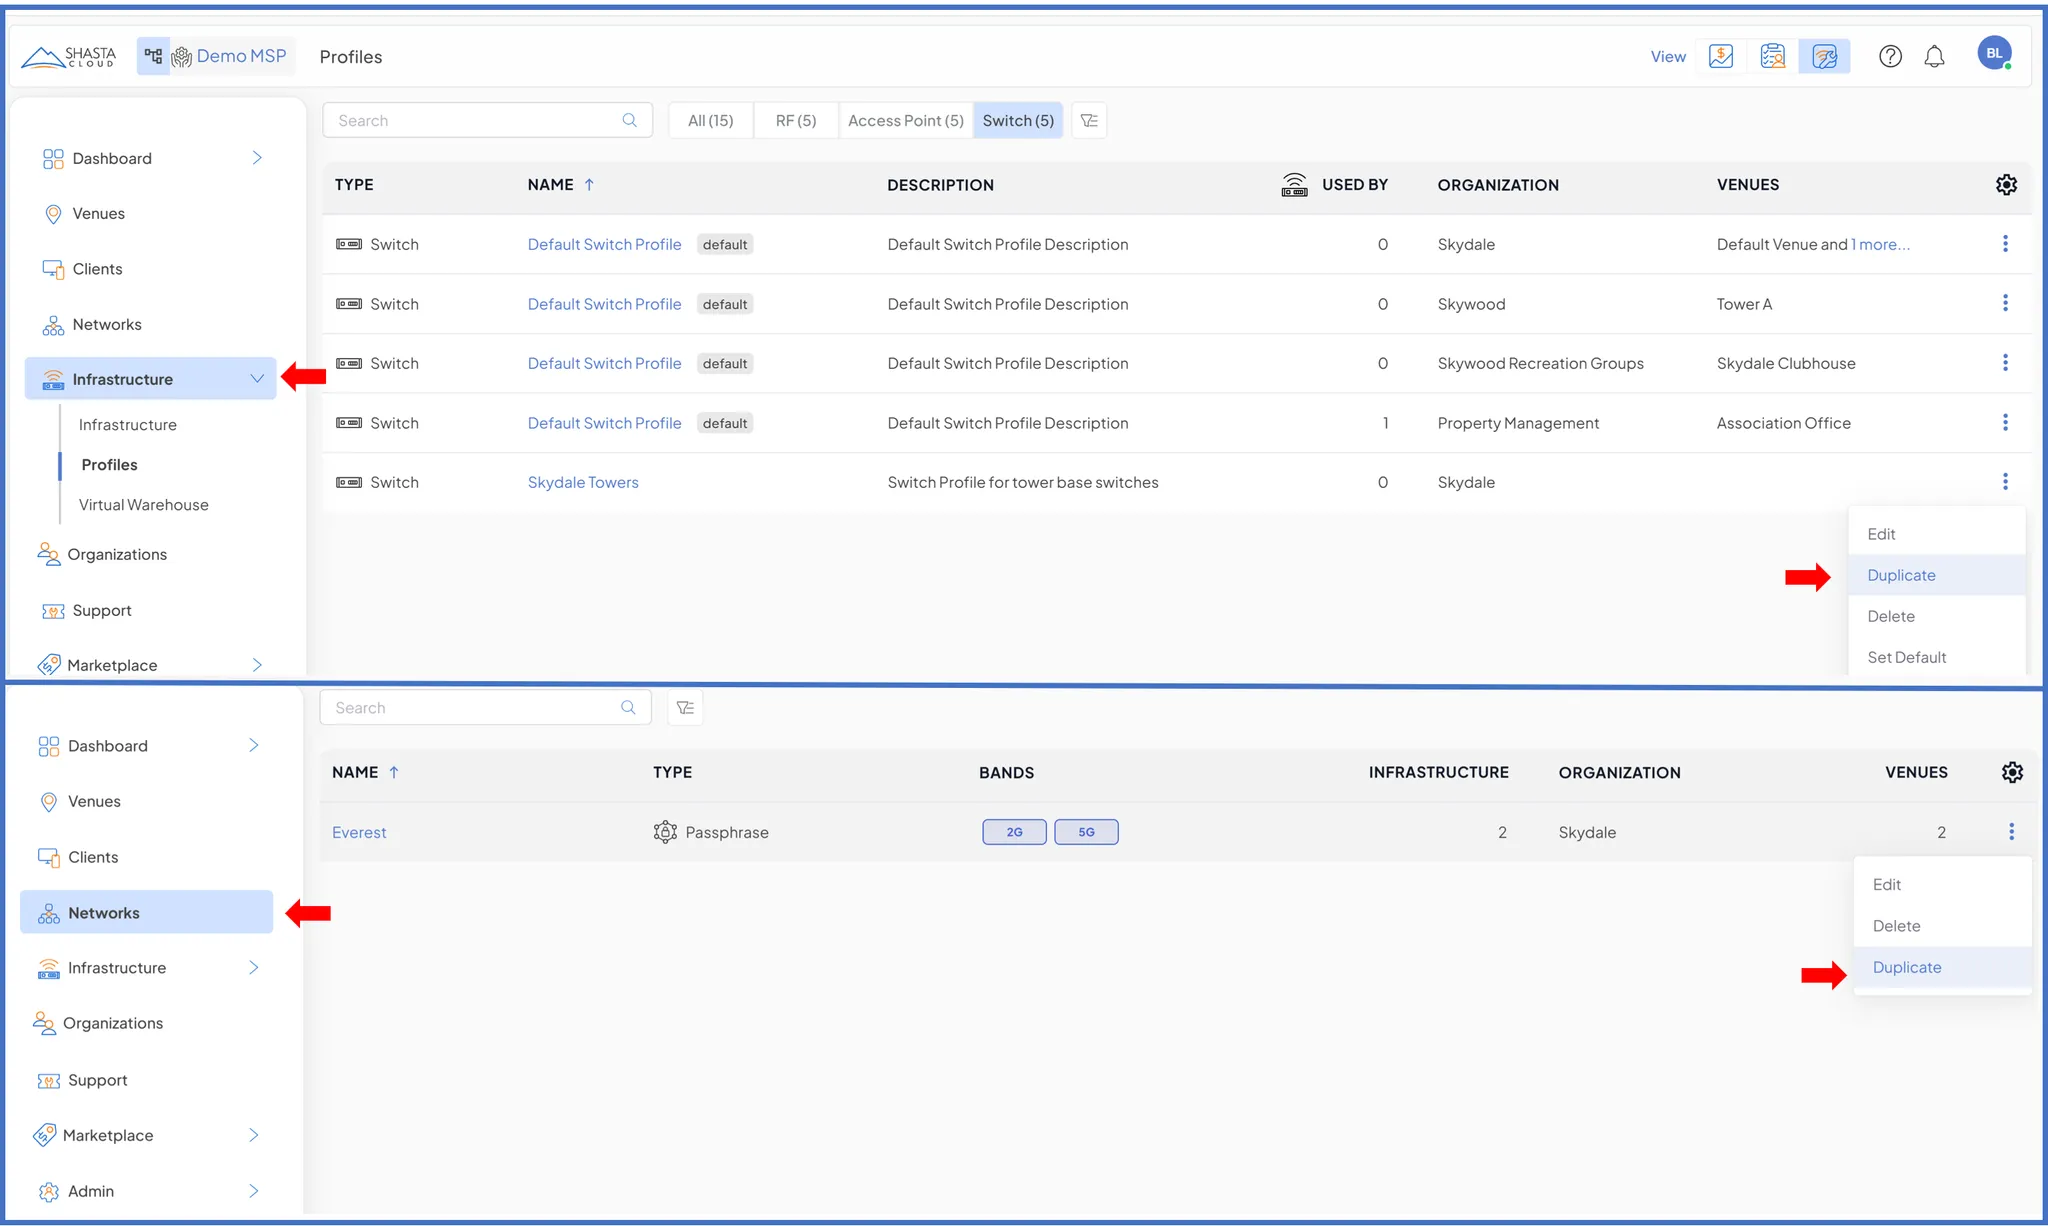Open kebab menu for Skydale Towers row
The width and height of the screenshot is (2048, 1226).
(2005, 482)
